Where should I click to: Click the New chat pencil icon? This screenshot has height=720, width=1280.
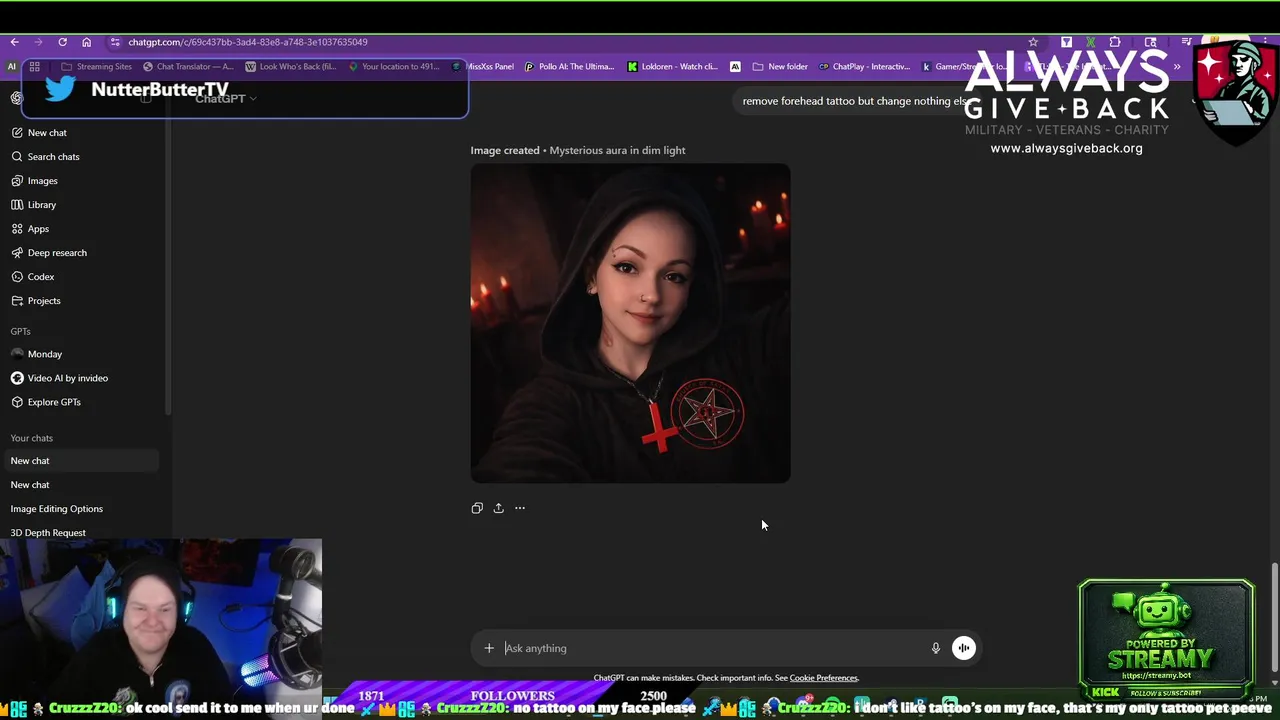(17, 133)
